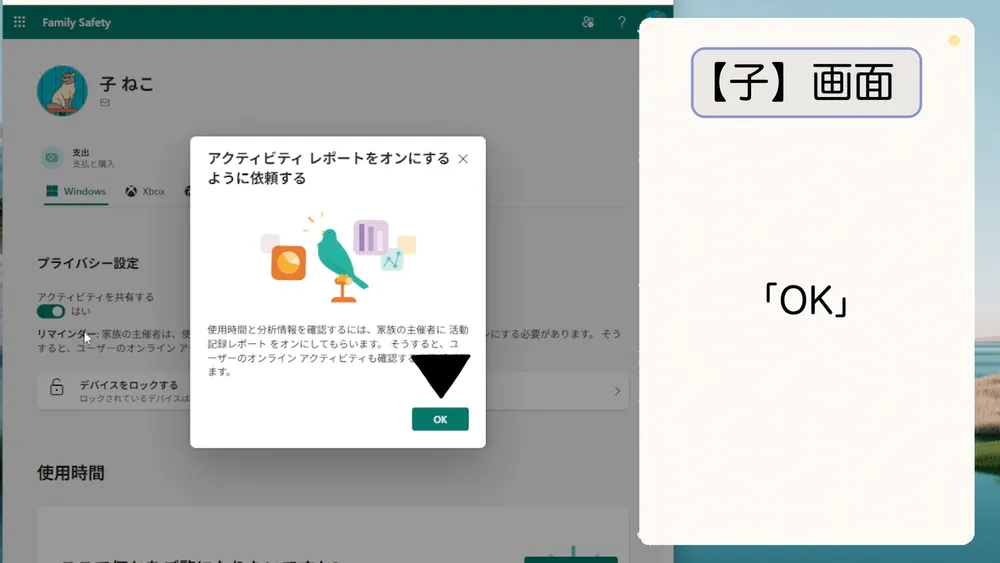Switch to the Windows tab
The image size is (1000, 563).
(x=76, y=191)
